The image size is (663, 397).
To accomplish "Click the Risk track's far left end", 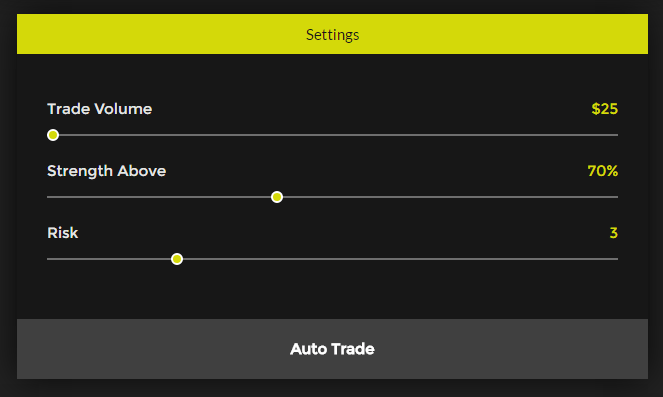I will pyautogui.click(x=50, y=259).
